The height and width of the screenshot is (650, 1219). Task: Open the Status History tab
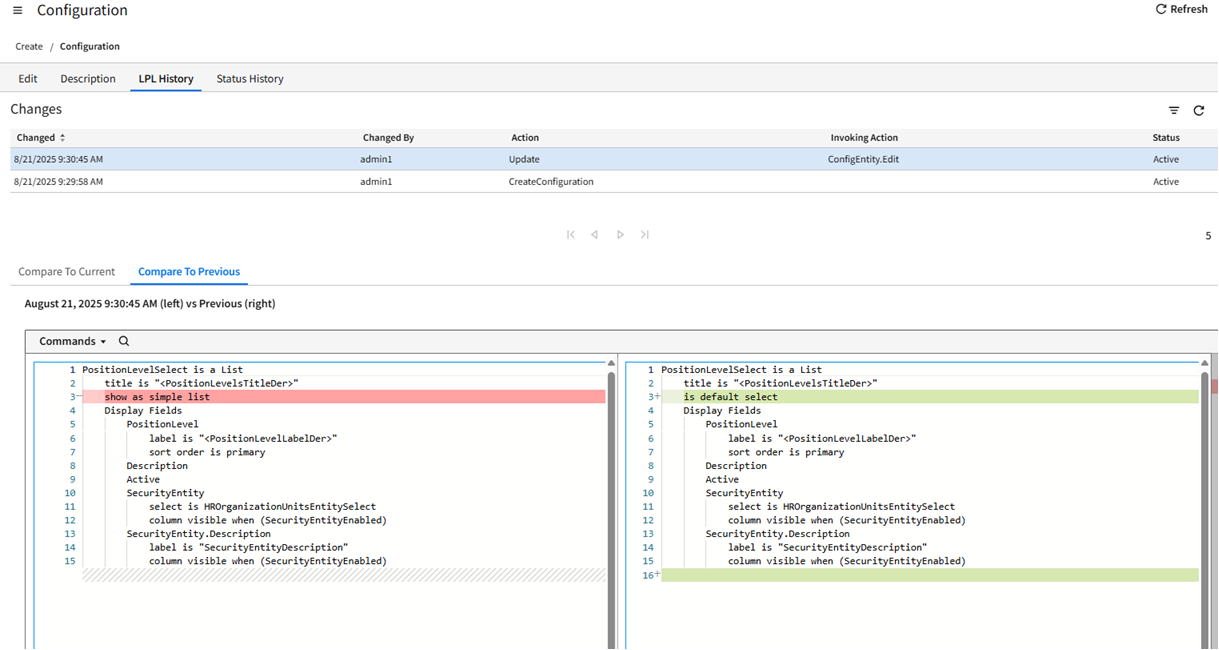[x=250, y=79]
